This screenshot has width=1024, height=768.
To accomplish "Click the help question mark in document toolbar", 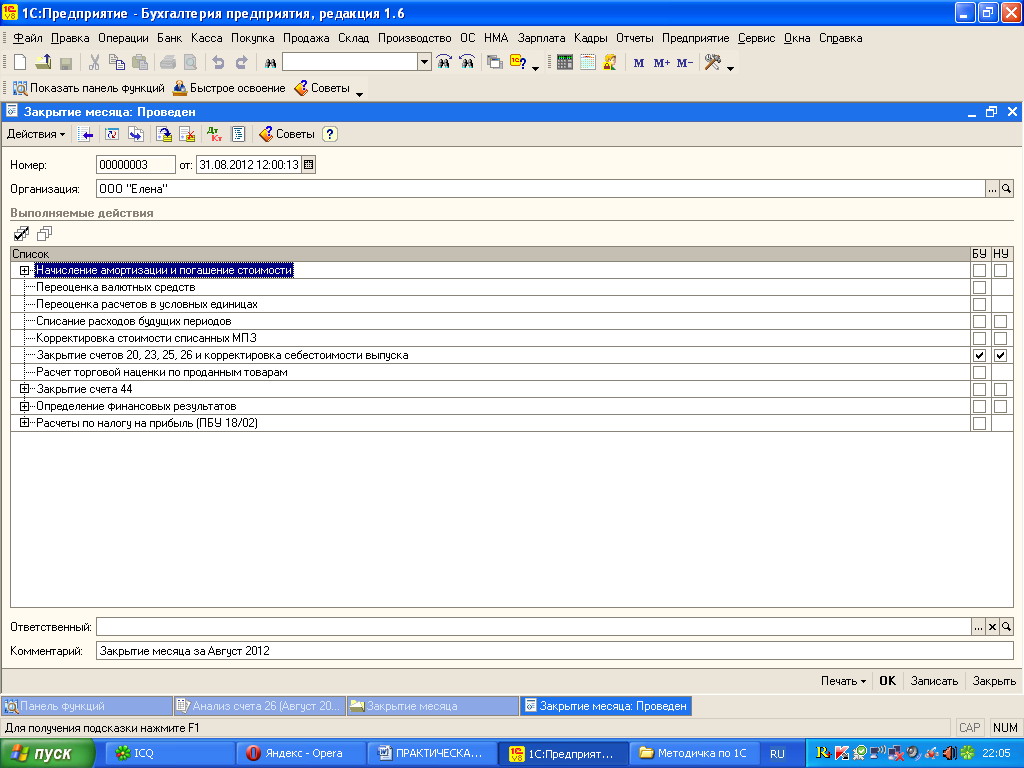I will (330, 134).
